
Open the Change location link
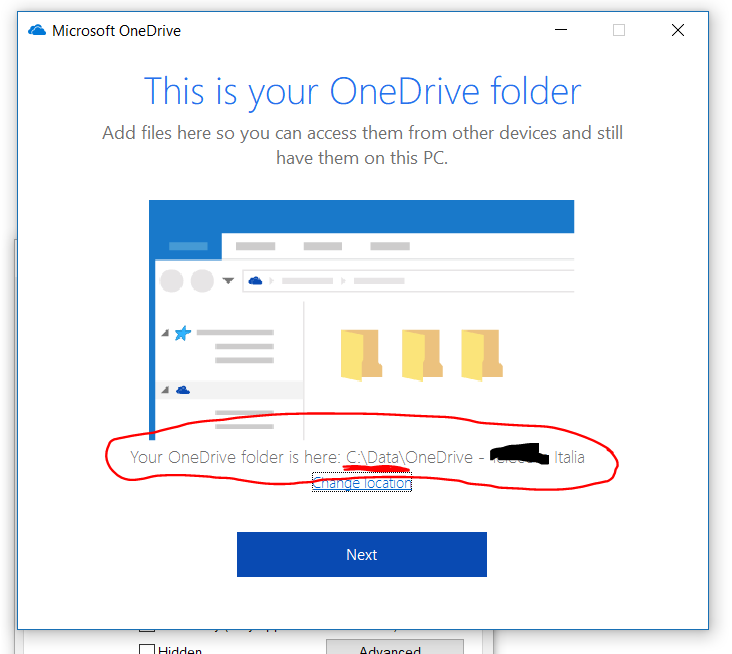click(361, 484)
